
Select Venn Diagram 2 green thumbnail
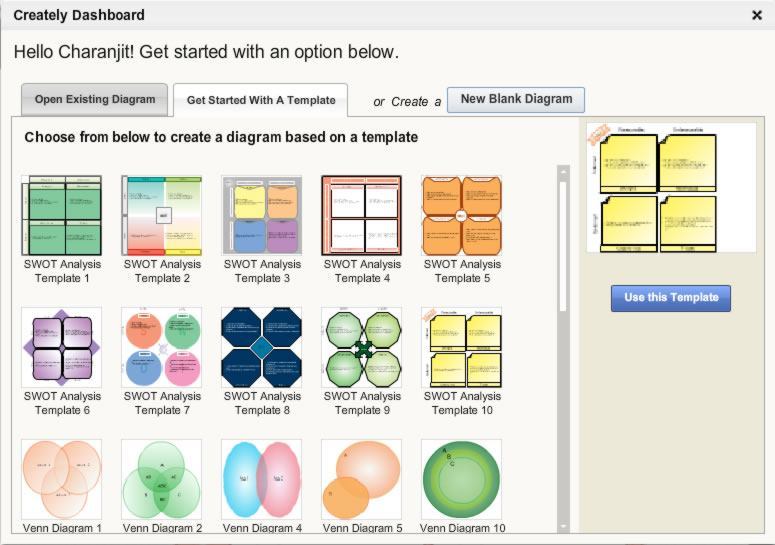tap(161, 479)
